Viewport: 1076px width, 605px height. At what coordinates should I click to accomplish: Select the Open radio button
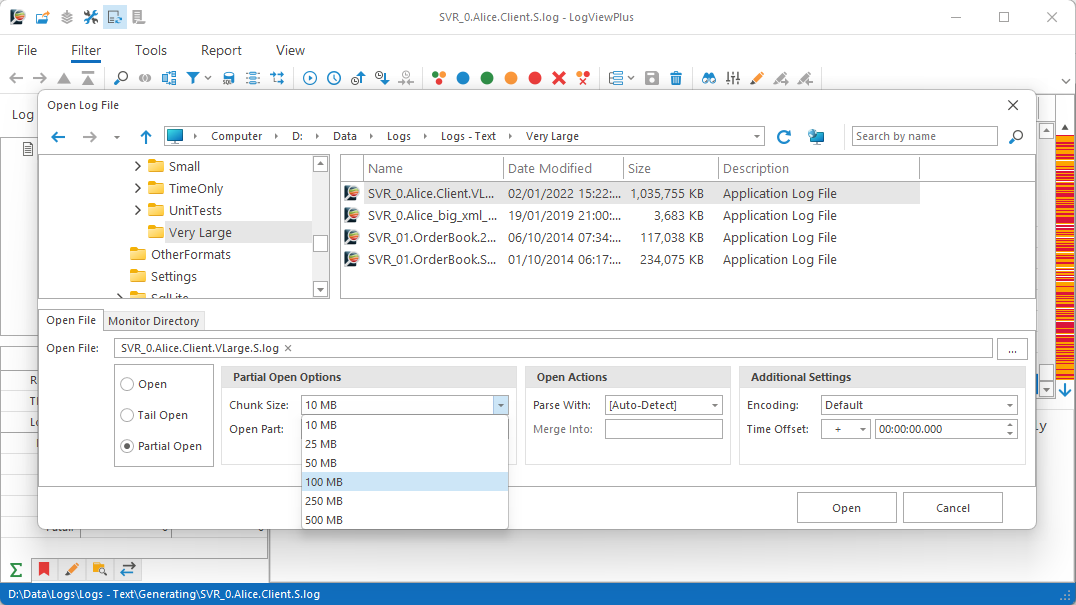tap(127, 384)
